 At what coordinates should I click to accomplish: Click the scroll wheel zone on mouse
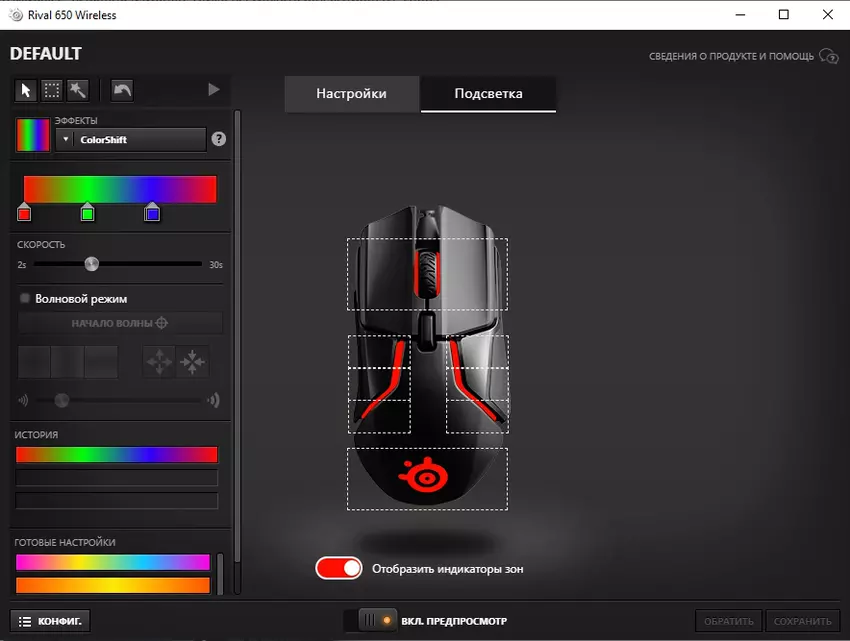427,272
